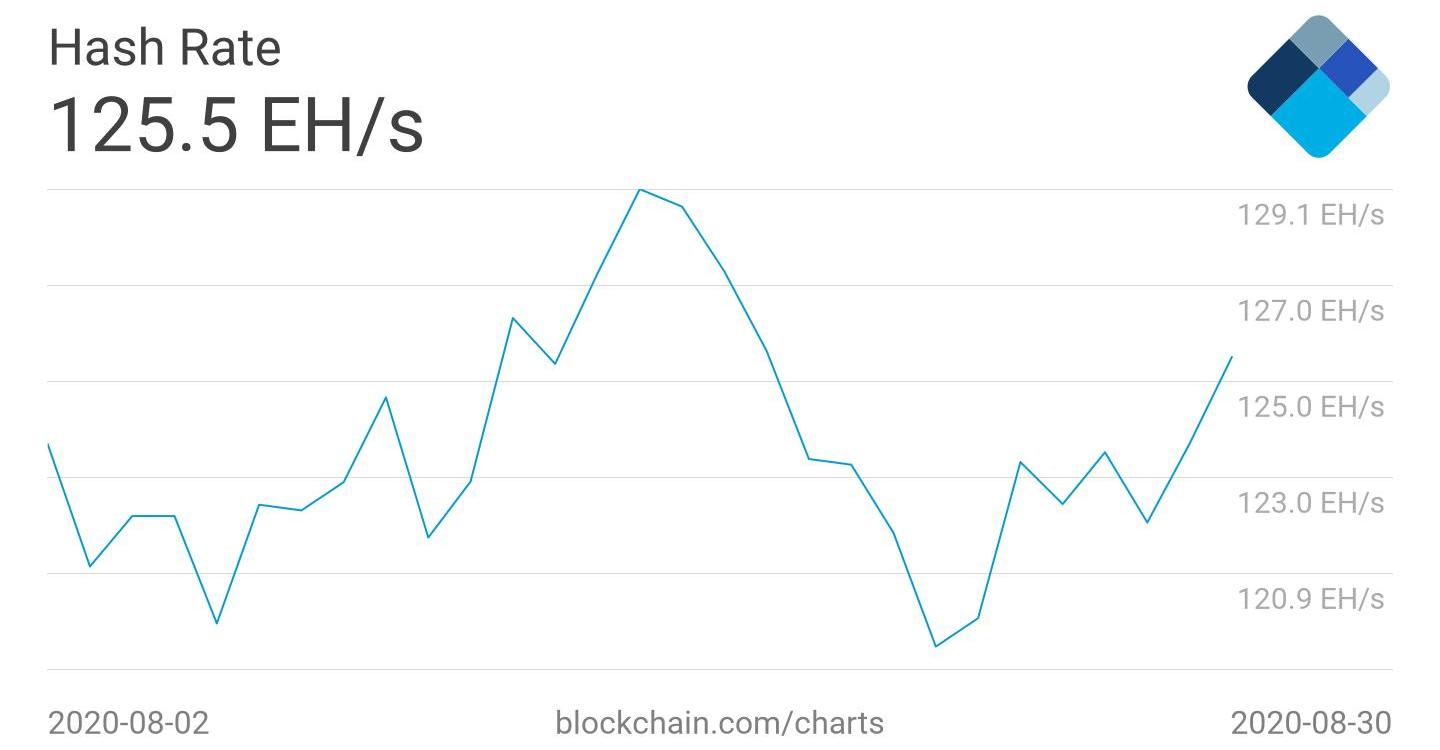Click the rightmost end point of the line
This screenshot has width=1440, height=750.
pyautogui.click(x=1231, y=357)
